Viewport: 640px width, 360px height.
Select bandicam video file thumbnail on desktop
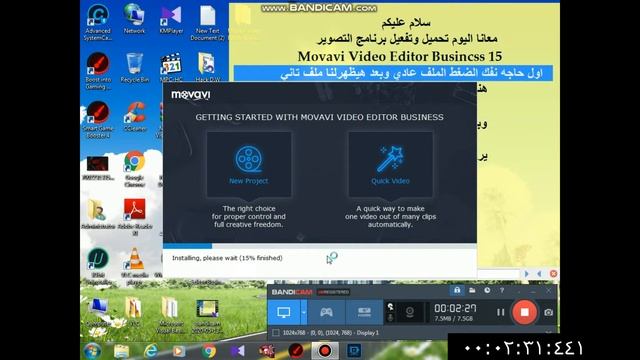[207, 316]
